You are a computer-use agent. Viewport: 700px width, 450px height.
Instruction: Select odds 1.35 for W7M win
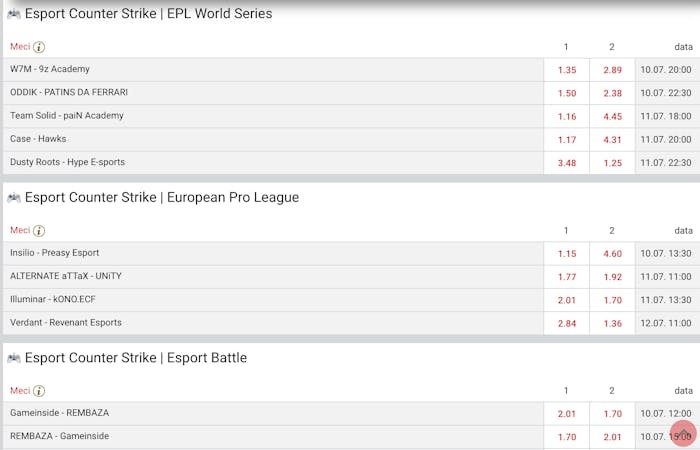pos(567,70)
